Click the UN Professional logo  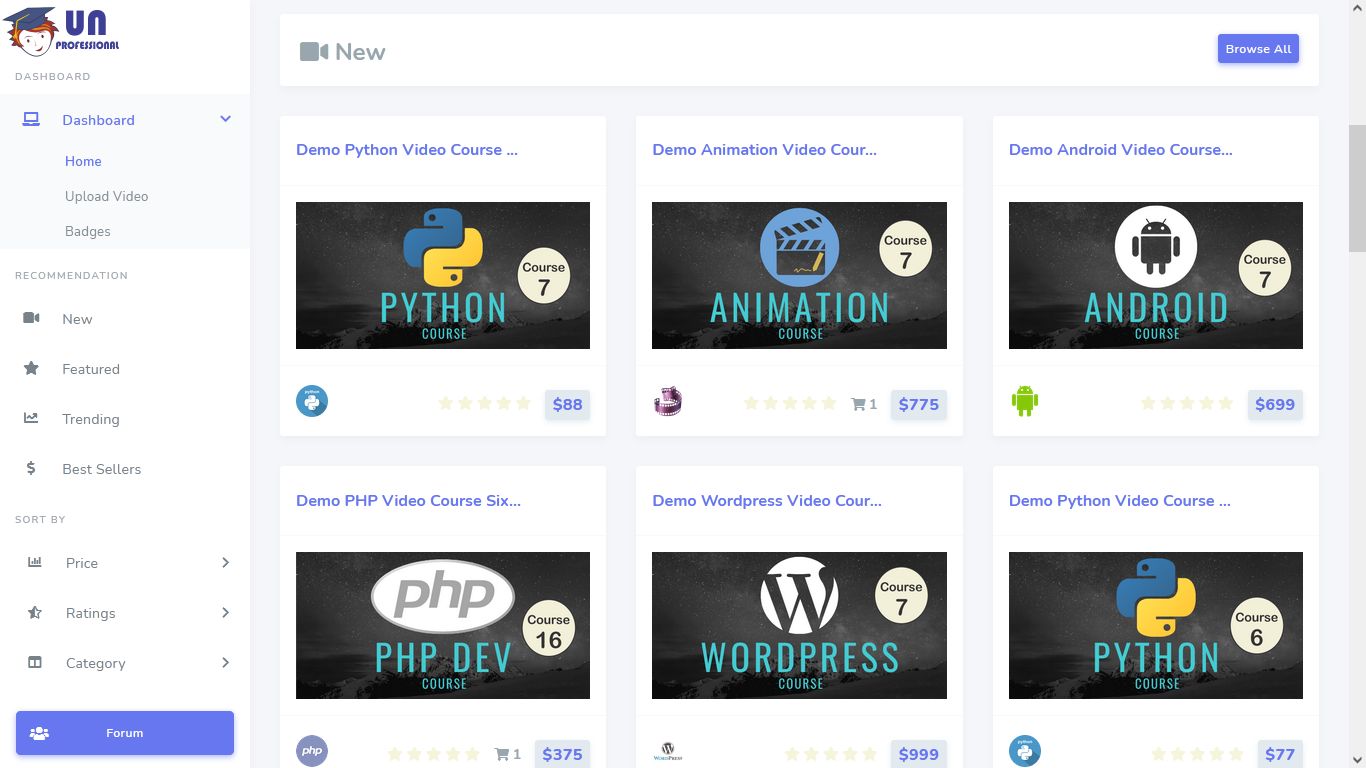tap(61, 30)
